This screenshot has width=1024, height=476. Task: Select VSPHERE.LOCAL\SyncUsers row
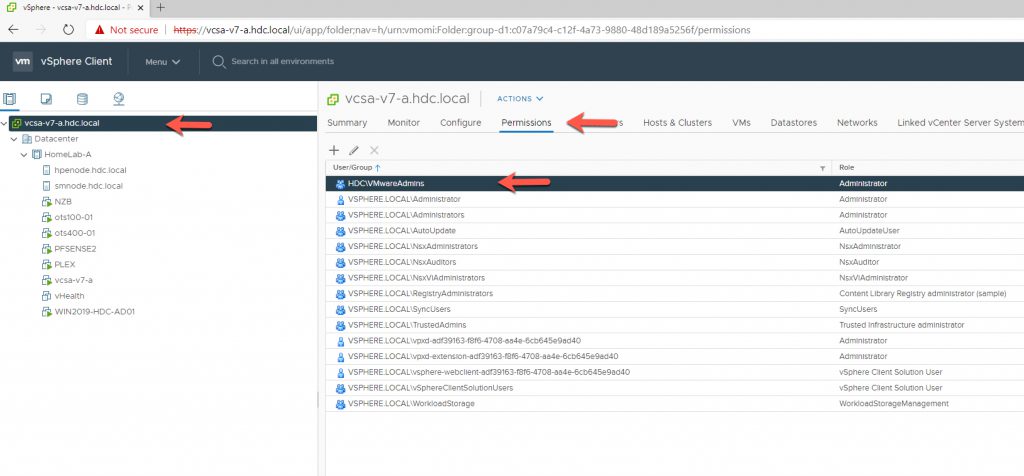pos(674,309)
